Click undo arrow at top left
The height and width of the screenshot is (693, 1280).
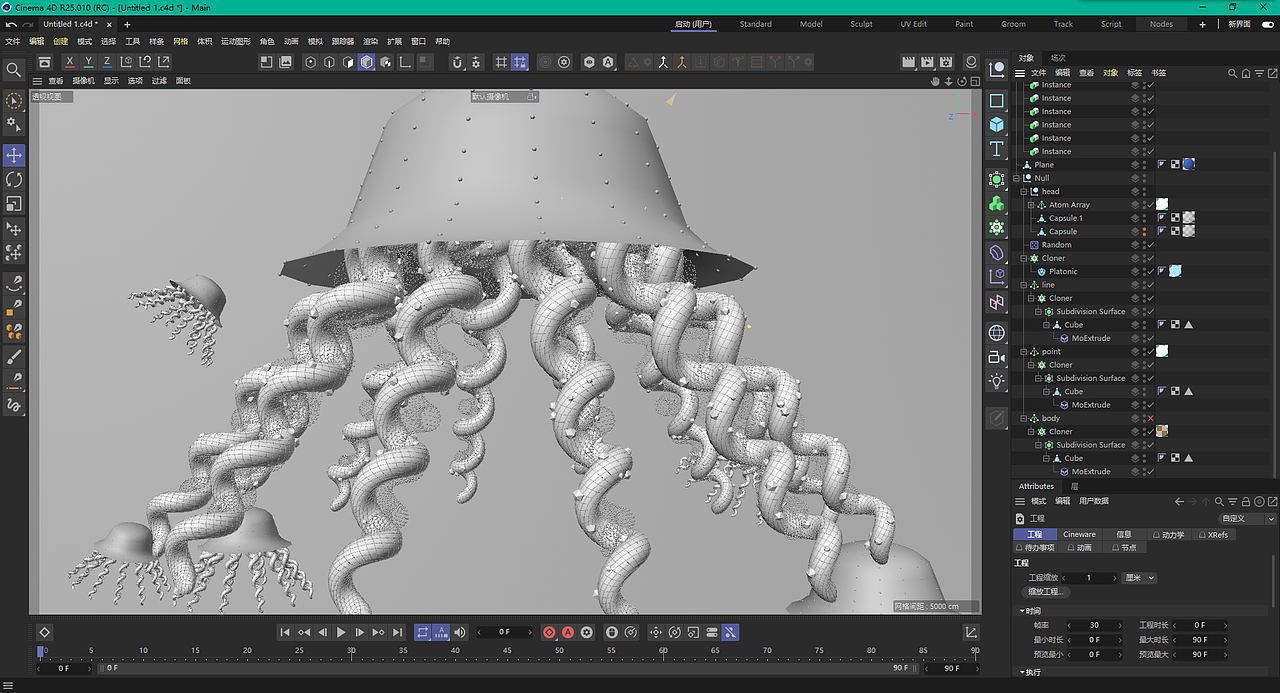(11, 24)
